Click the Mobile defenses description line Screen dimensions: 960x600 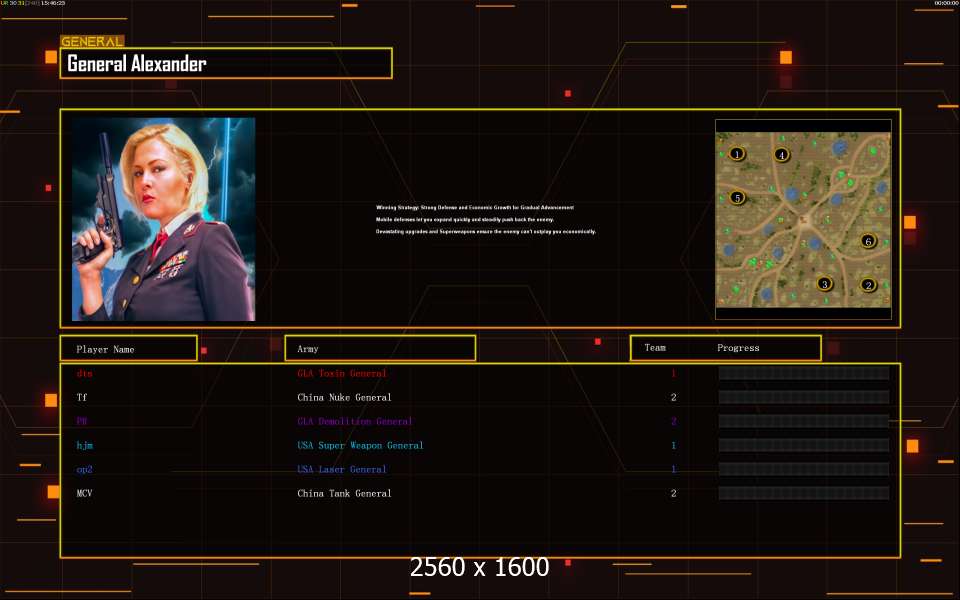pos(465,219)
